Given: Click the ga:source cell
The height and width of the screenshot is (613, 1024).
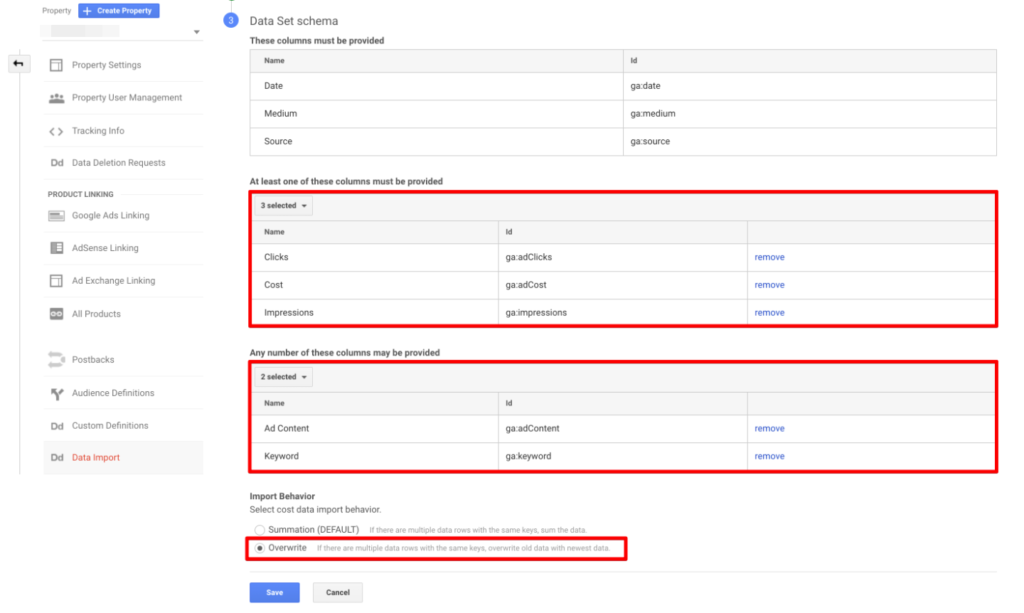Looking at the screenshot, I should [810, 142].
